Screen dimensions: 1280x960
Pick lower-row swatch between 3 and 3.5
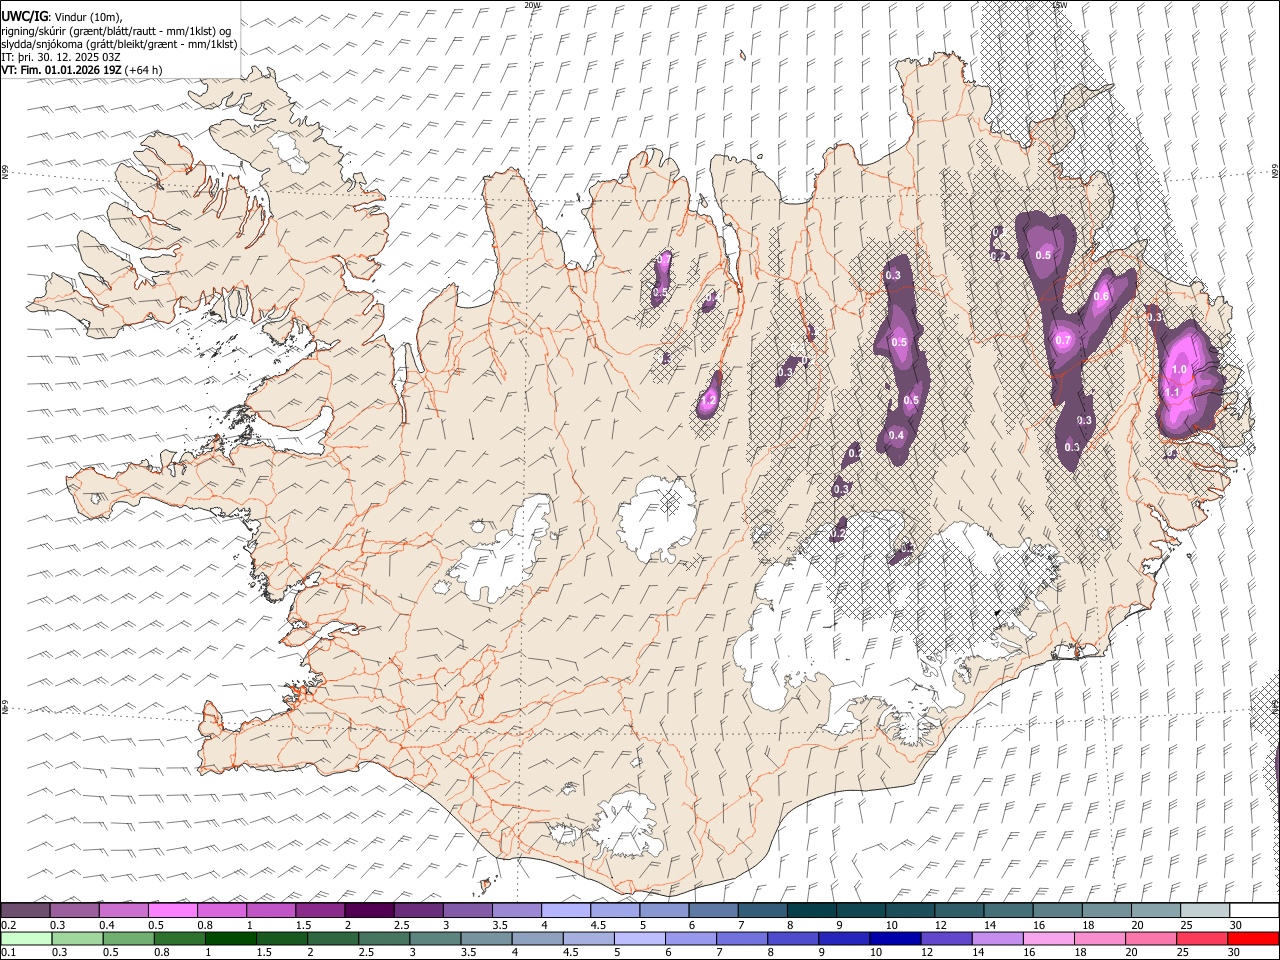point(436,938)
